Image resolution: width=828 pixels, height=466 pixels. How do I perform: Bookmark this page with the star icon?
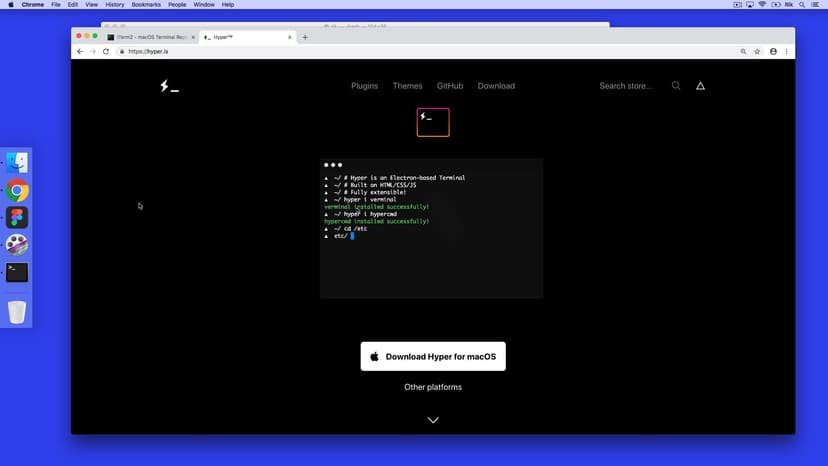coord(757,51)
